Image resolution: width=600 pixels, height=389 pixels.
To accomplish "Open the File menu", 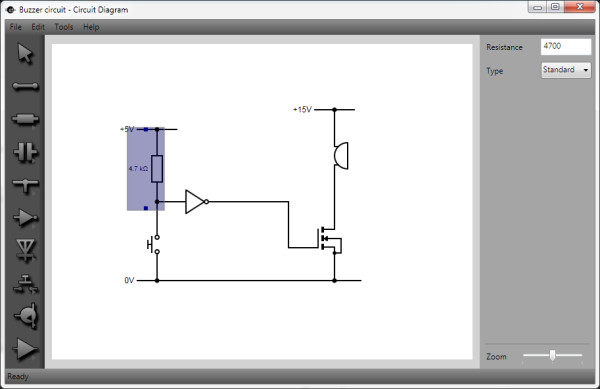I will 16,27.
